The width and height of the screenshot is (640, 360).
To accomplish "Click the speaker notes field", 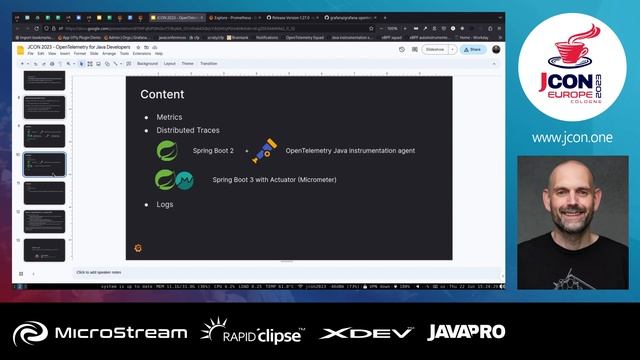I will point(286,272).
